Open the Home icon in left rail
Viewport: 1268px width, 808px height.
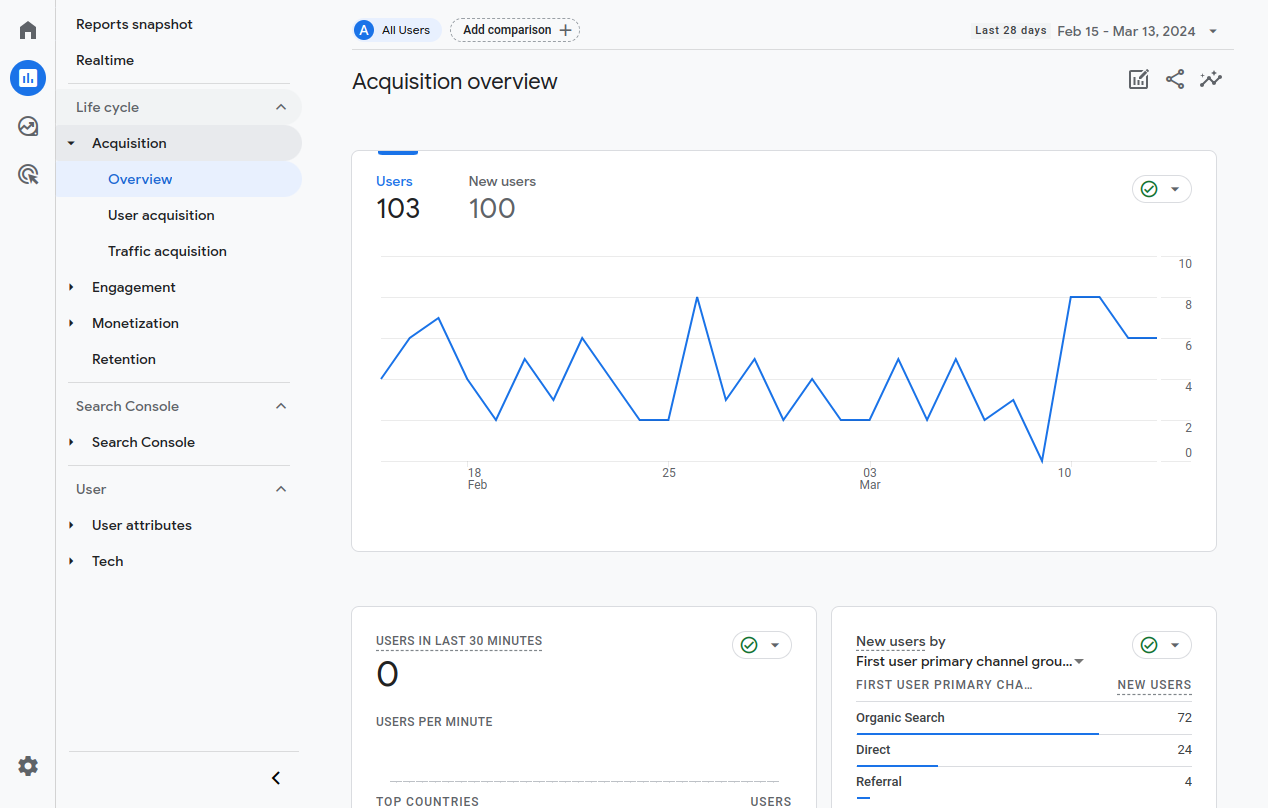[28, 30]
